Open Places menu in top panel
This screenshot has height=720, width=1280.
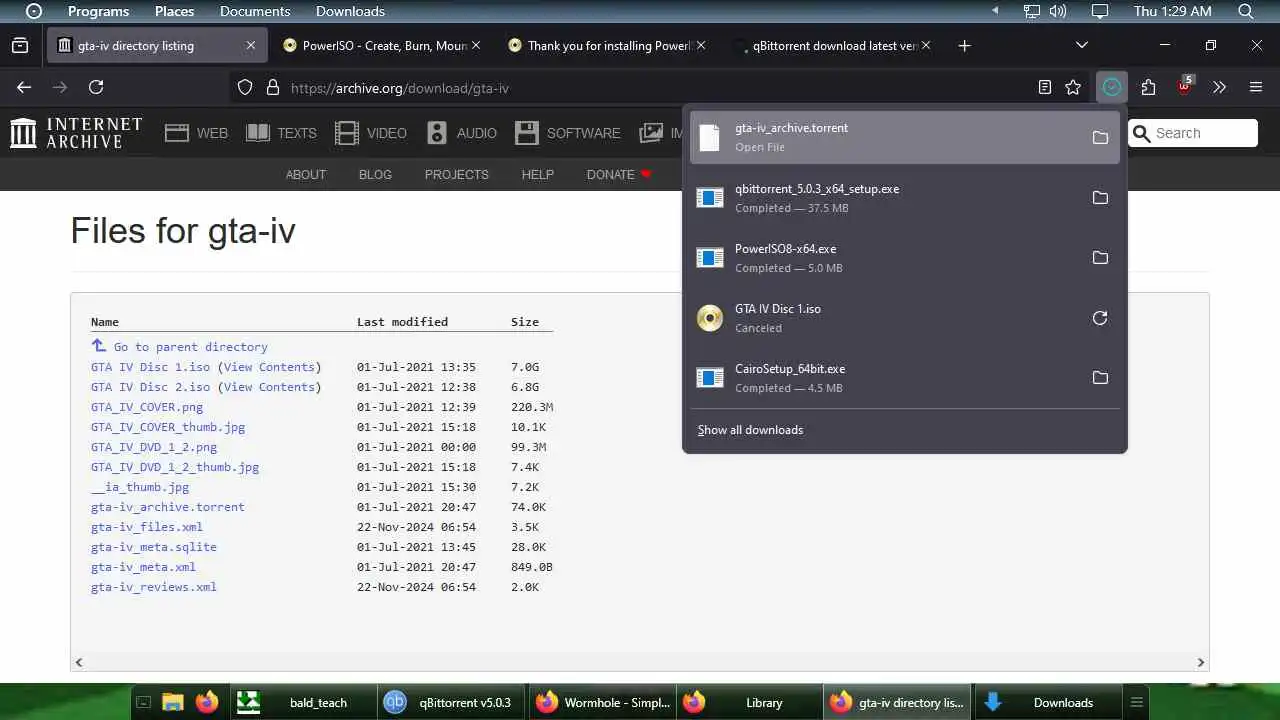coord(174,11)
